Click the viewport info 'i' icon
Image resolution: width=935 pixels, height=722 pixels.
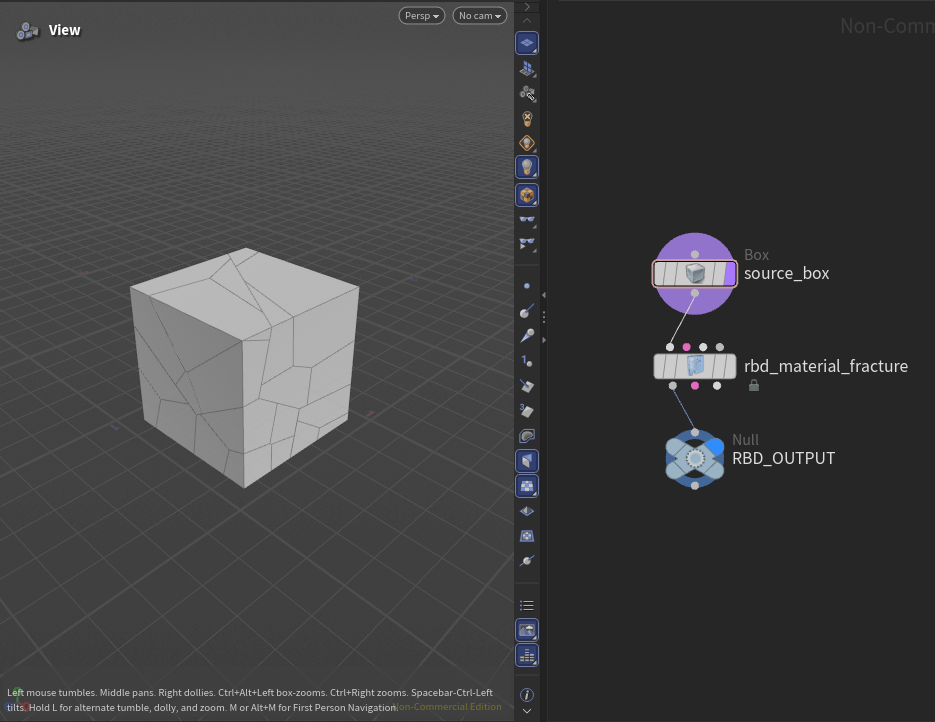(x=527, y=695)
